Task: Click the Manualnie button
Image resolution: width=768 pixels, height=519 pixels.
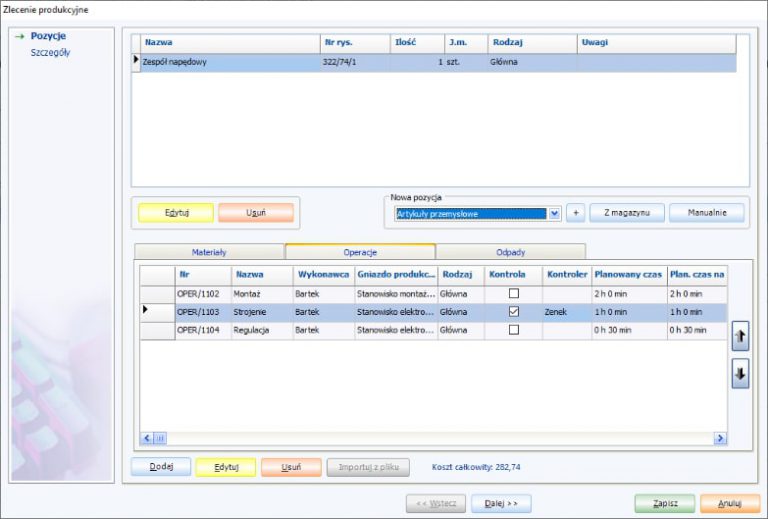Action: (707, 213)
